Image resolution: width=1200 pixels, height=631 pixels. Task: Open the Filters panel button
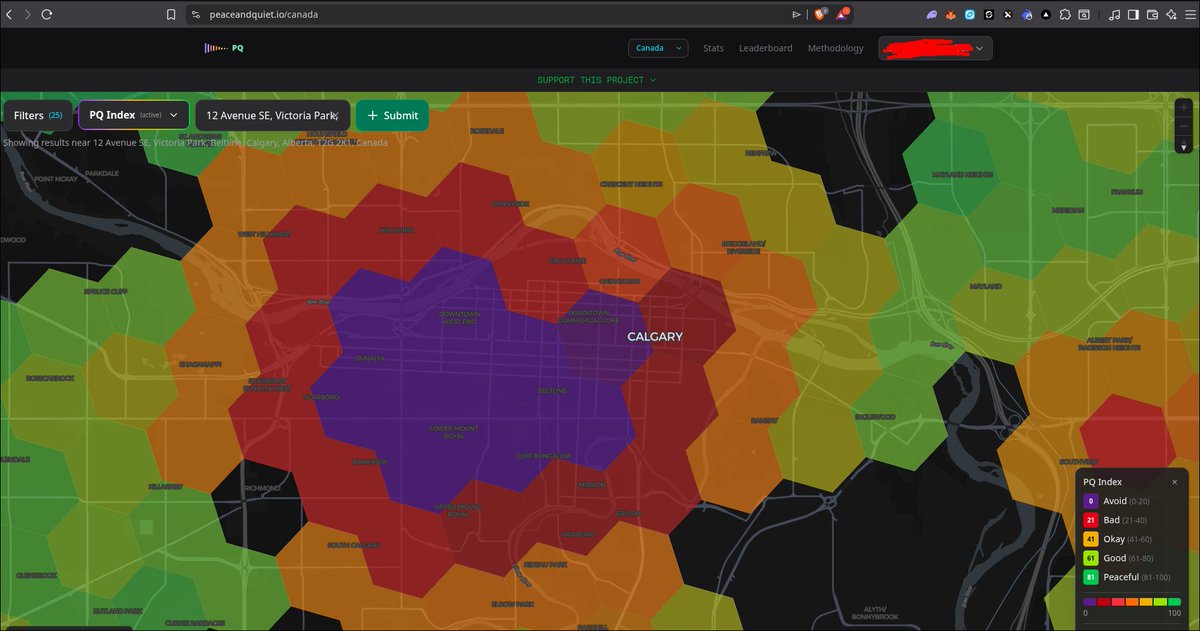[x=38, y=115]
